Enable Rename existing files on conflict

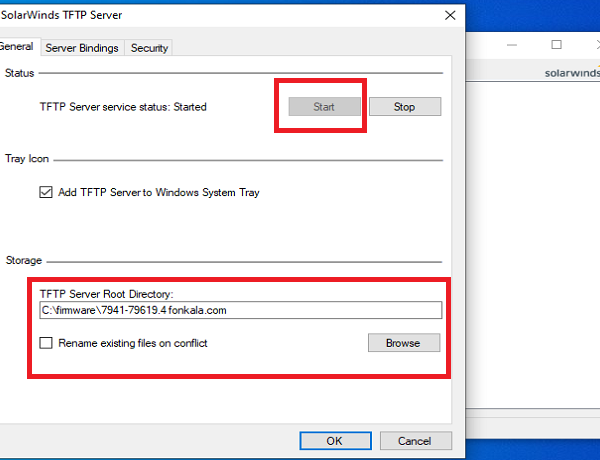coord(46,343)
